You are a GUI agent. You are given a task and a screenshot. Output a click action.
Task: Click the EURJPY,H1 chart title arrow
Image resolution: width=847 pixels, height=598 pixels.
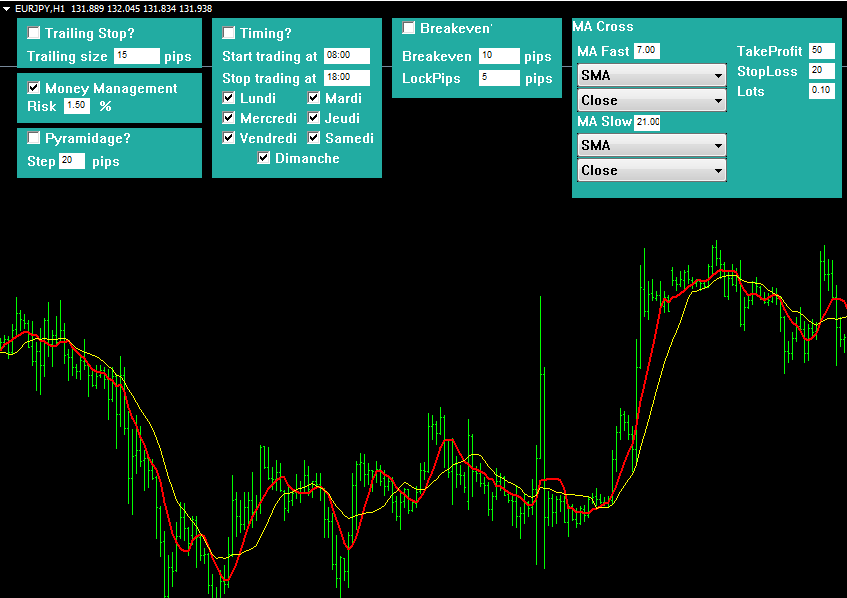[7, 8]
